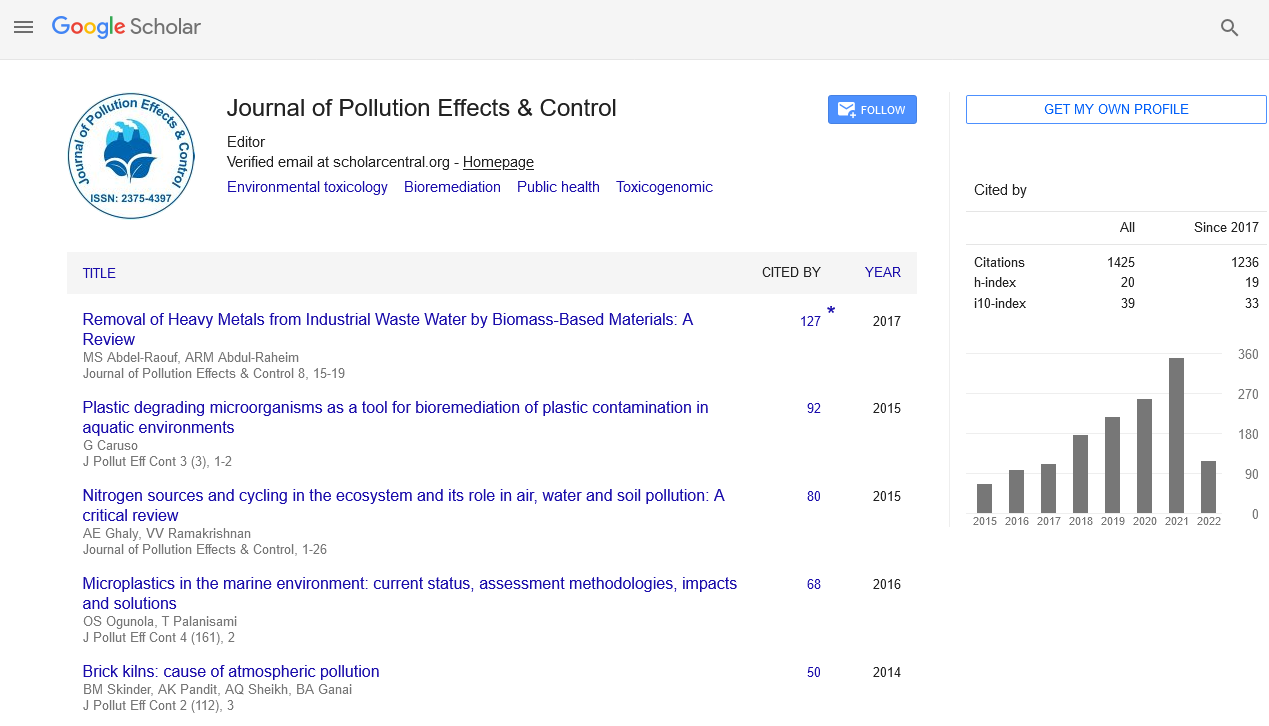
Task: Click the 2020 bar in citations chart
Action: click(1144, 456)
